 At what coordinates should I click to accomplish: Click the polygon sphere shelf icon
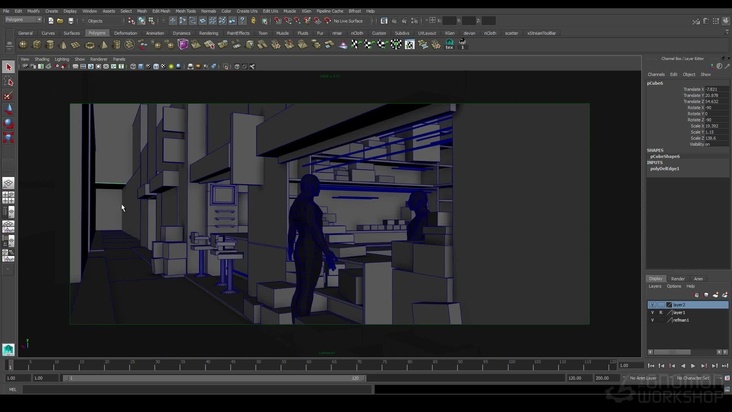pyautogui.click(x=22, y=44)
